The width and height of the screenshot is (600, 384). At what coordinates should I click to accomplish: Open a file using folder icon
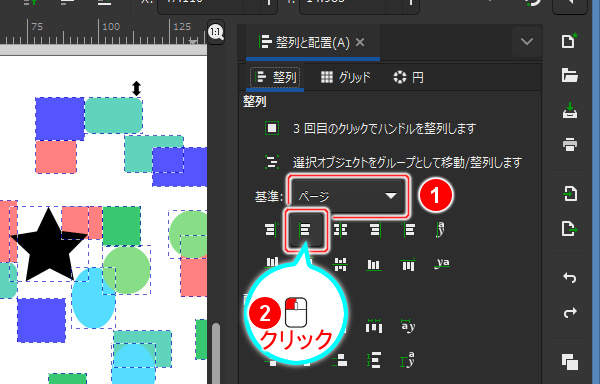(x=569, y=75)
